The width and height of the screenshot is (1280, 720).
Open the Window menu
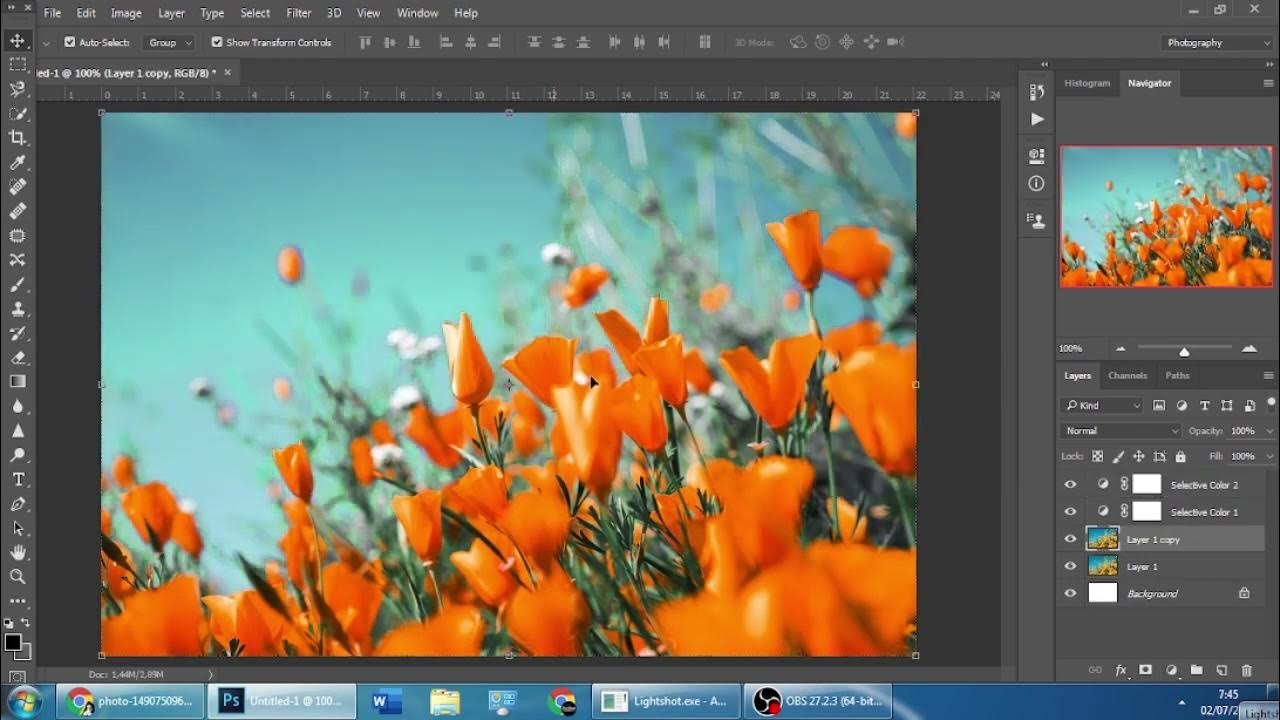(x=417, y=13)
